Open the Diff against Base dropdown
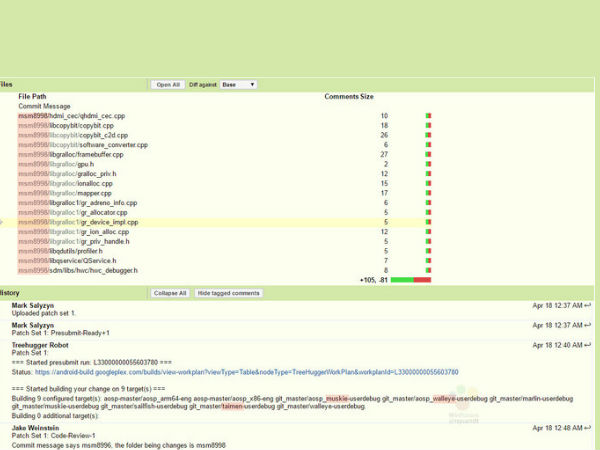 [238, 85]
